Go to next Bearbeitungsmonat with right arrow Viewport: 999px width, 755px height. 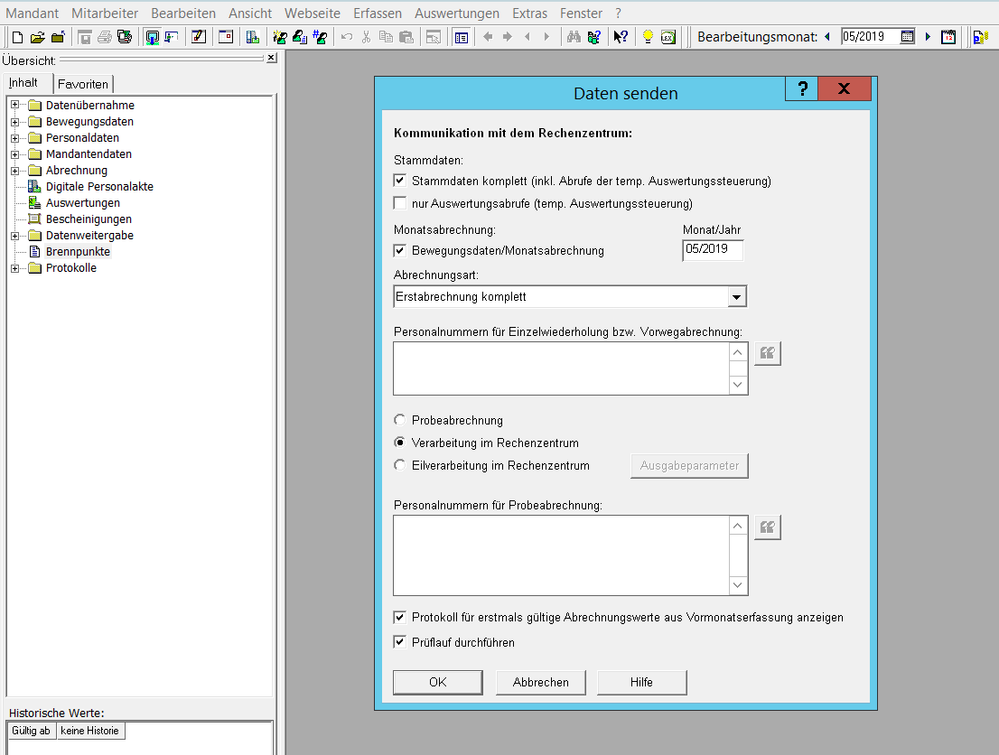(928, 37)
